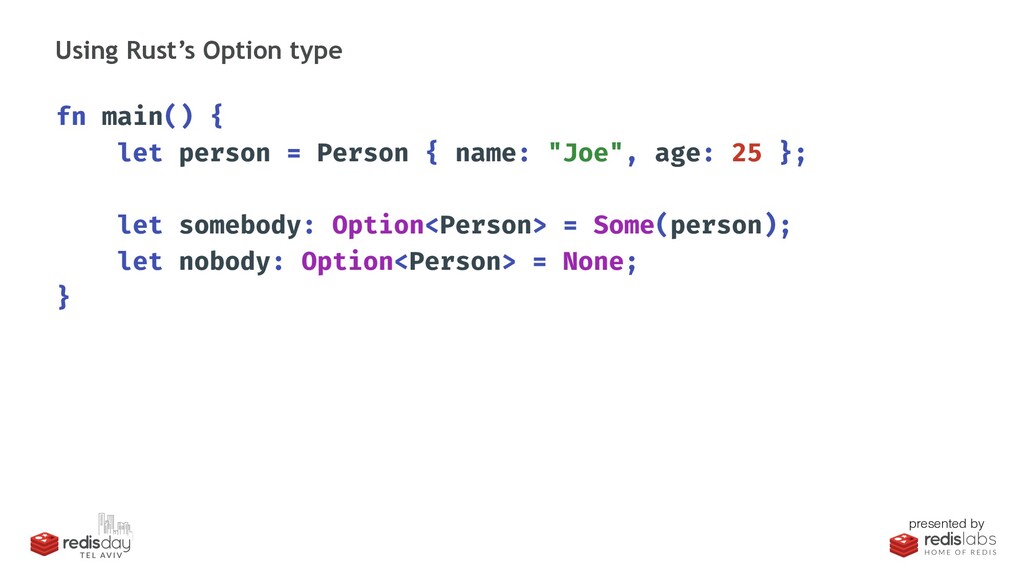
Task: Click the "nobody" variable name
Action: [x=225, y=262]
